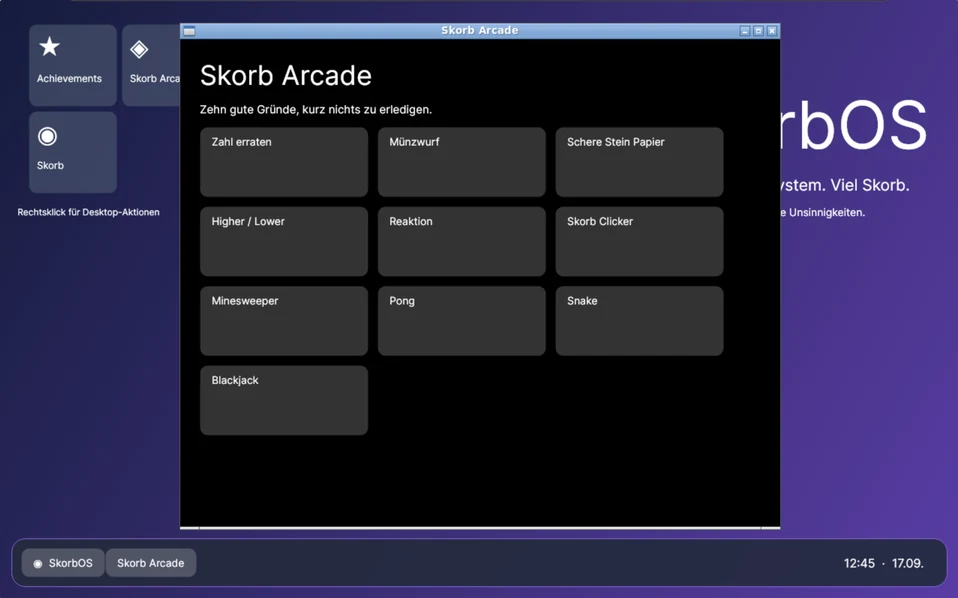
Task: Open the Schere Stein Papier game
Action: [x=640, y=162]
